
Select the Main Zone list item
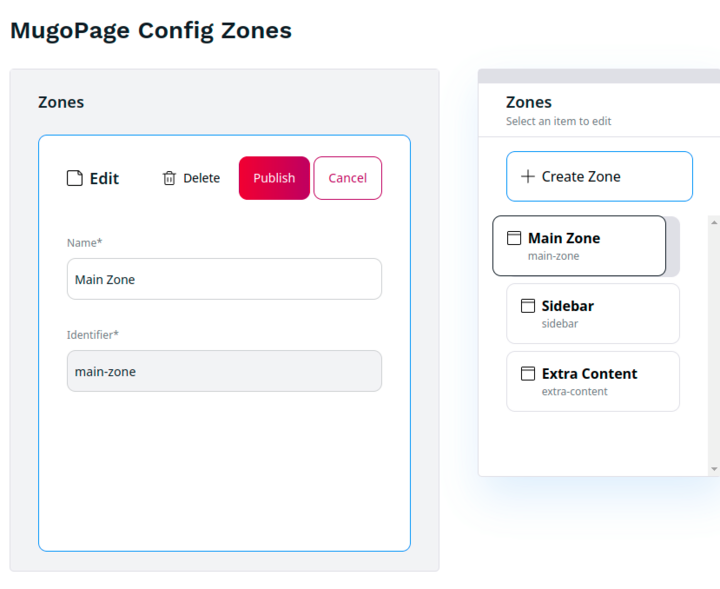pyautogui.click(x=579, y=246)
